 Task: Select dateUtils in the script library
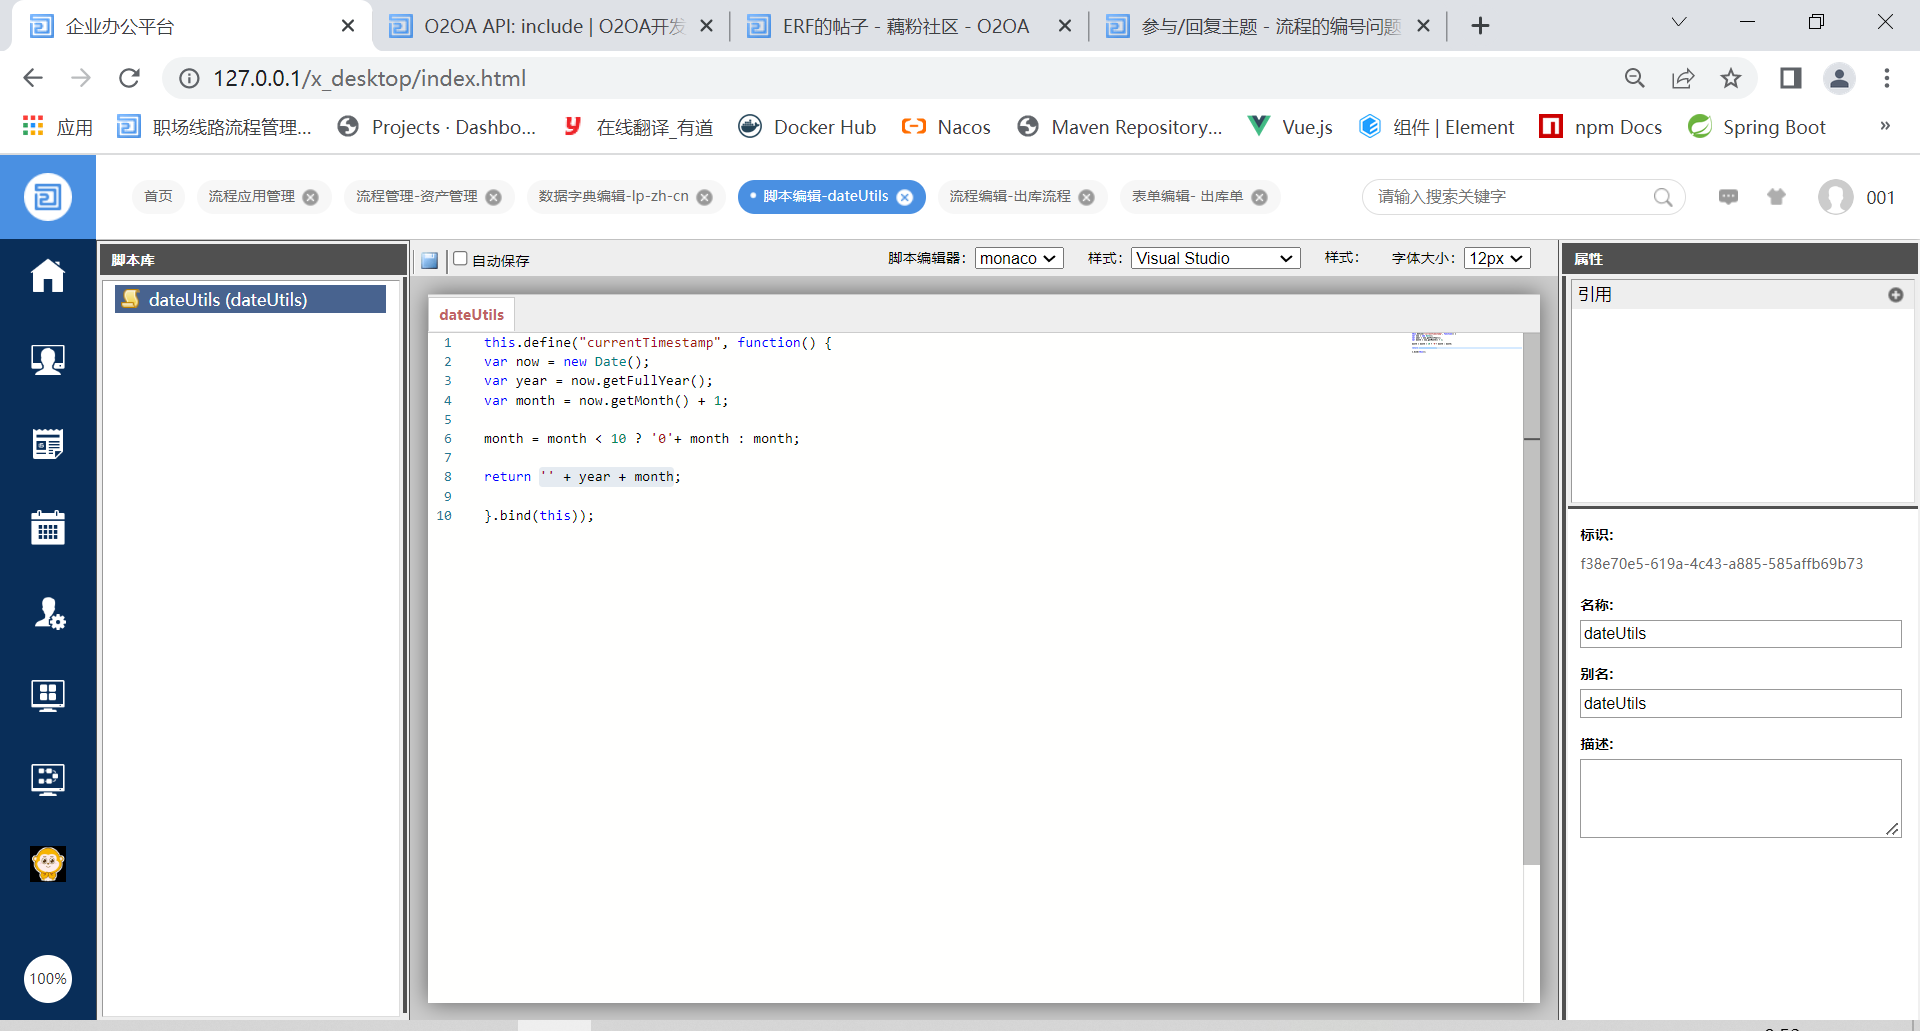point(250,299)
